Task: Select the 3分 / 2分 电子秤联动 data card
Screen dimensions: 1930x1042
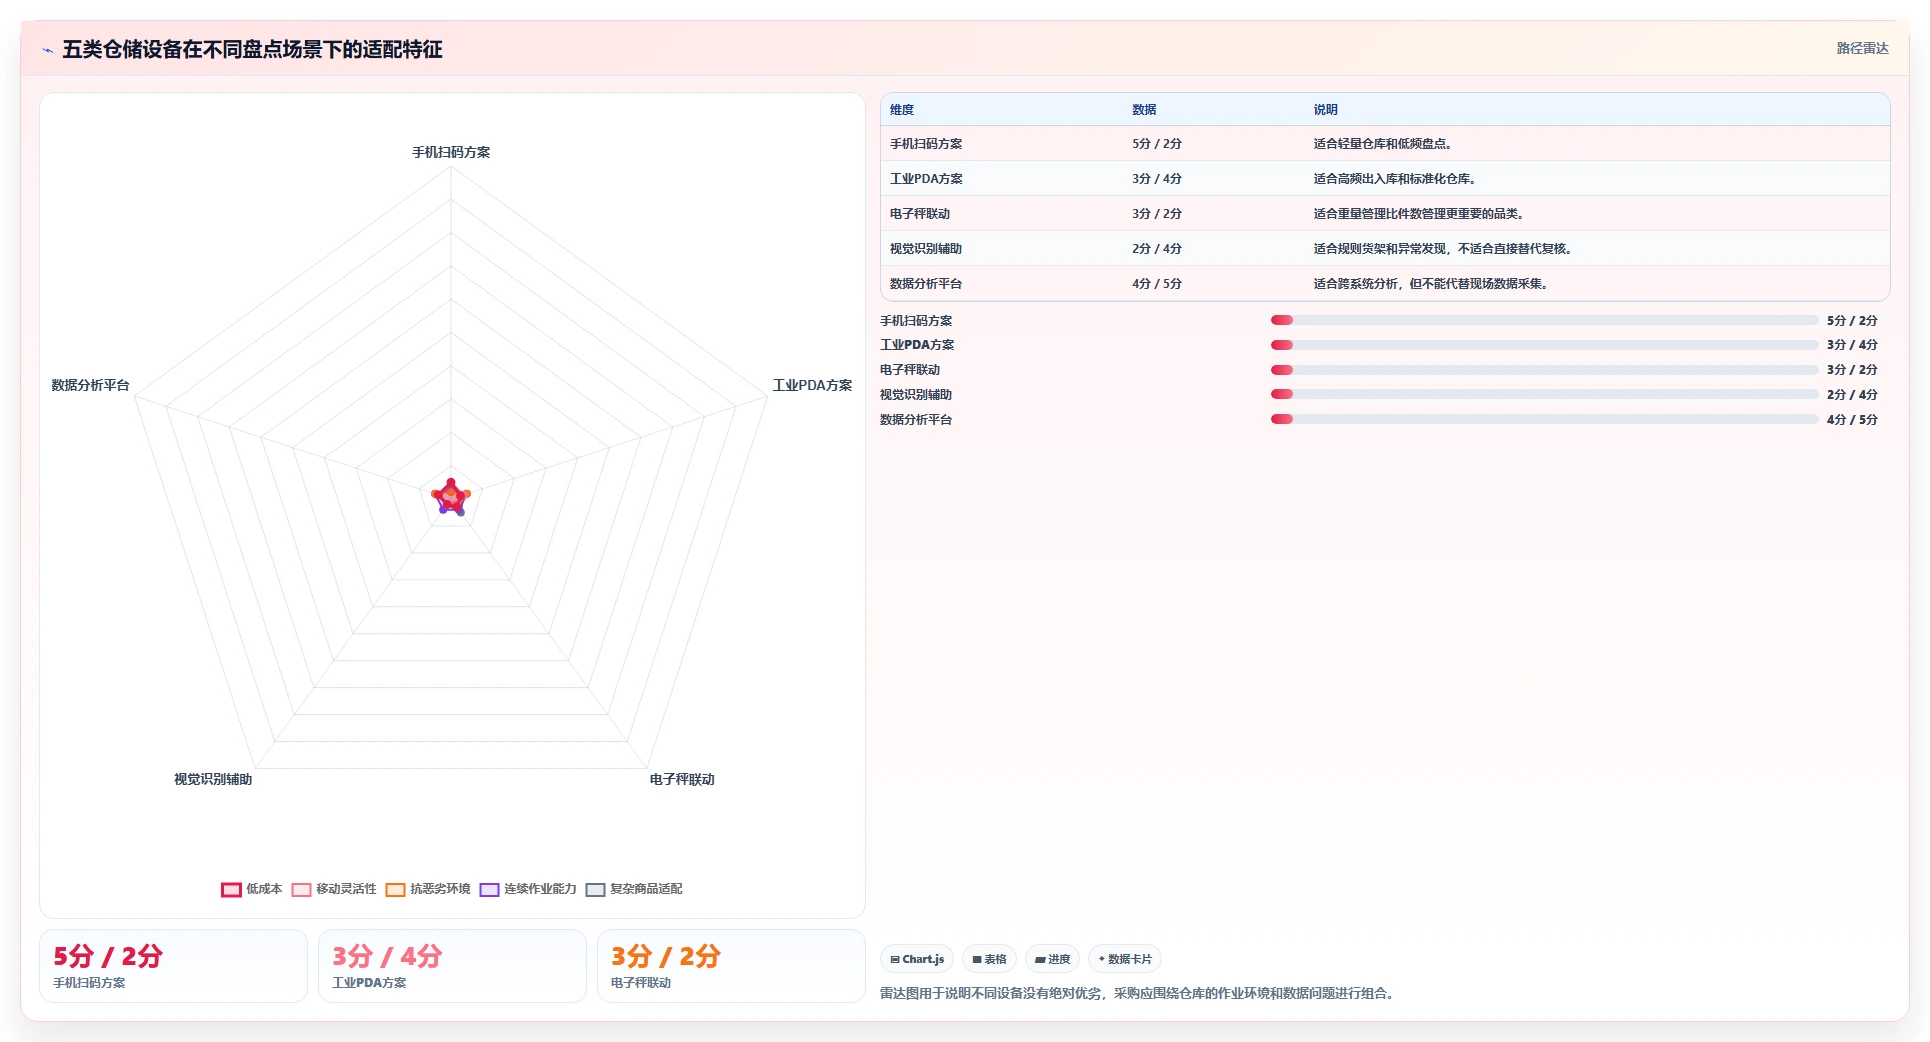Action: click(x=731, y=966)
